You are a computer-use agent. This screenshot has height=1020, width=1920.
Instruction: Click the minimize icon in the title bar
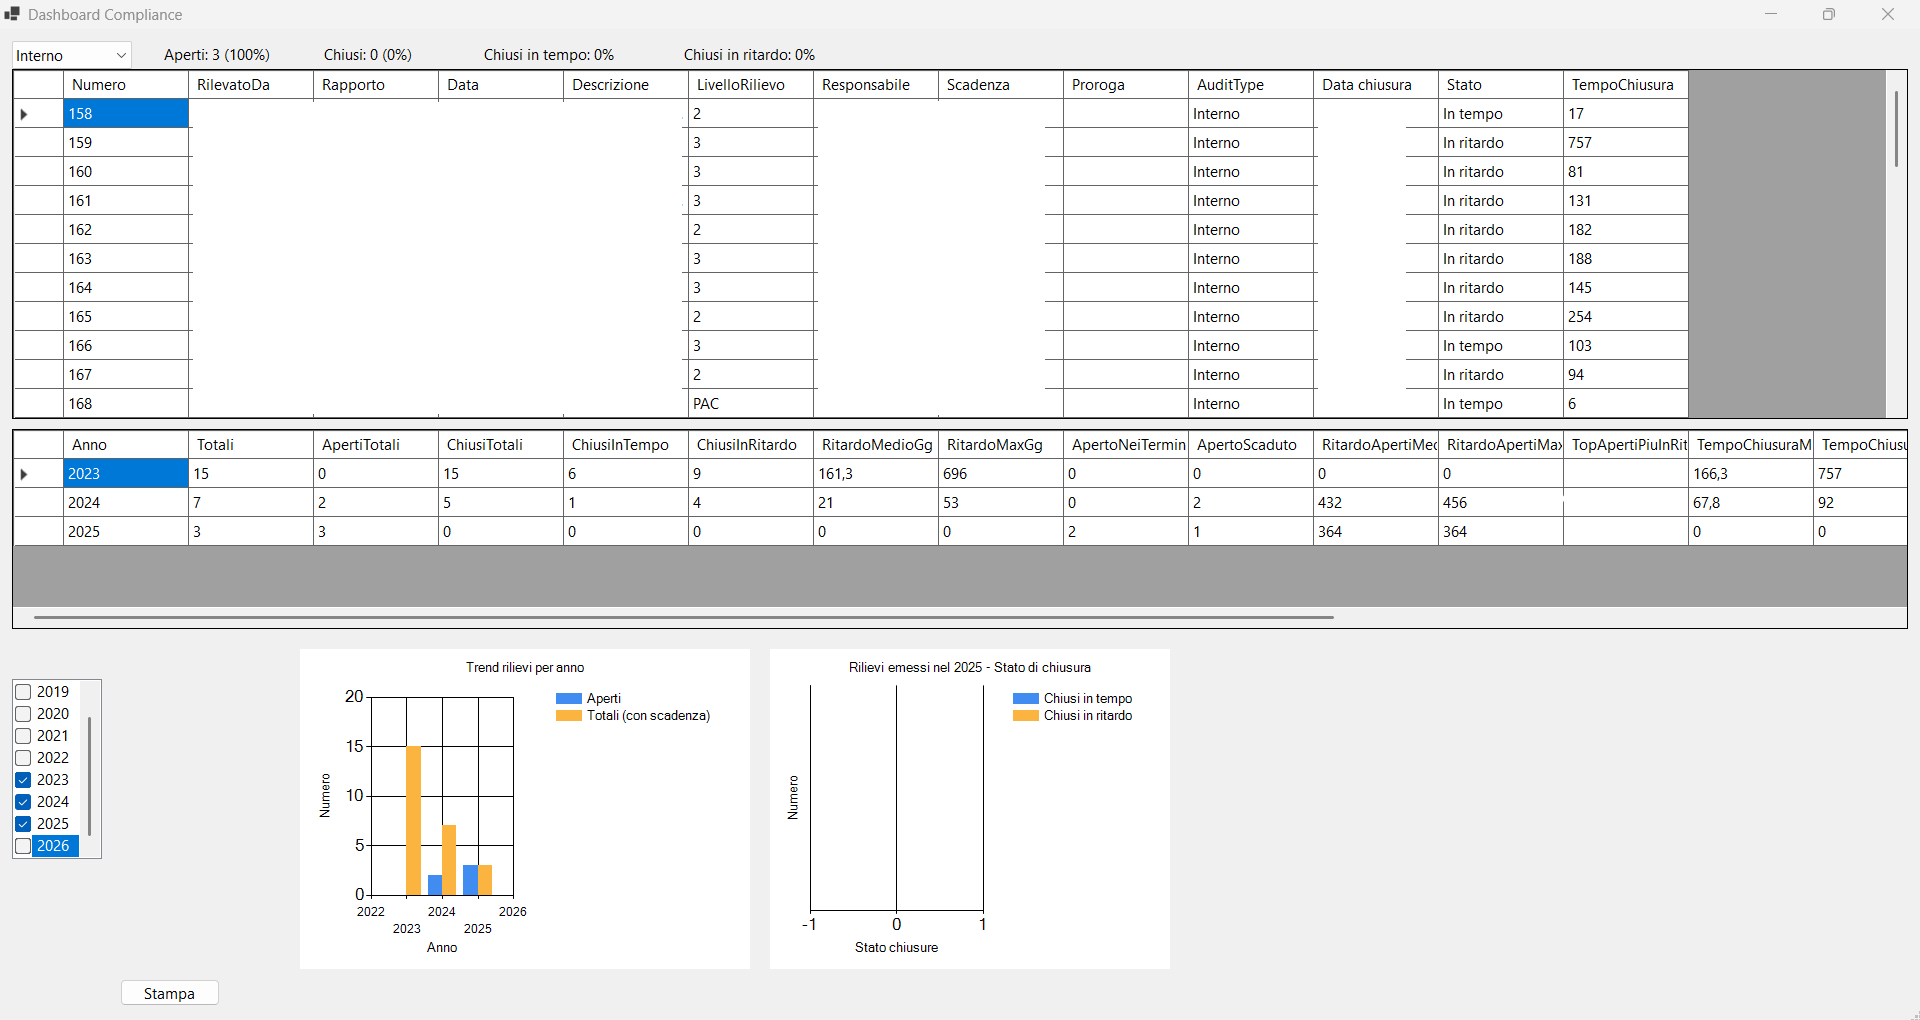click(1771, 14)
